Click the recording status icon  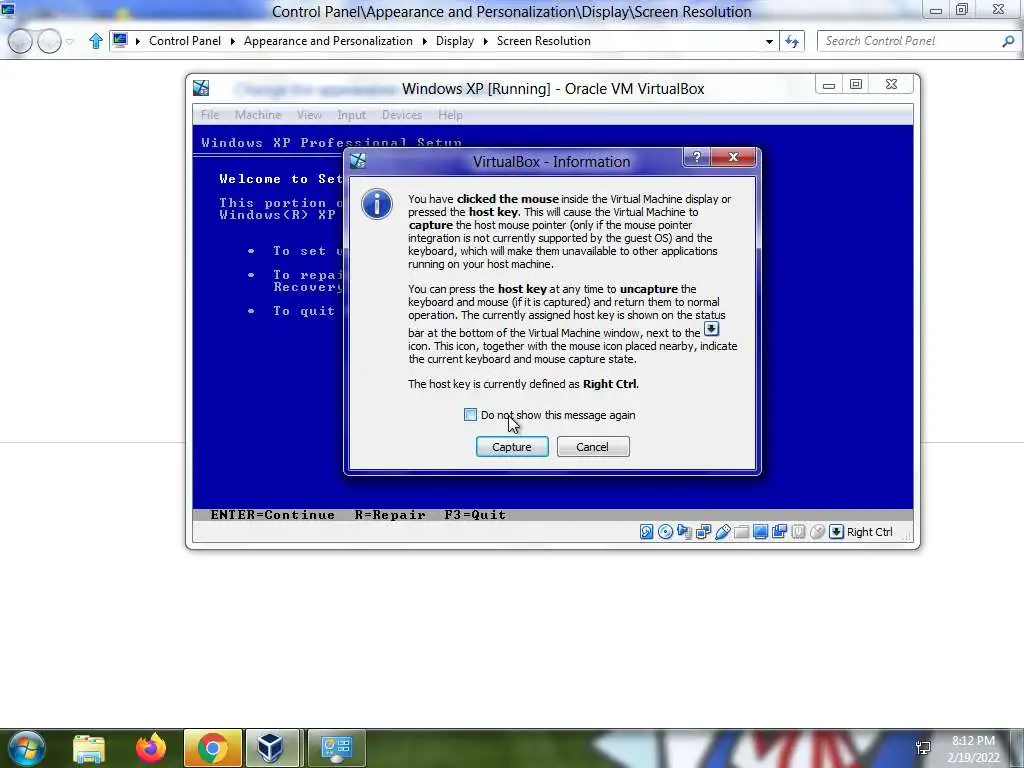(779, 532)
